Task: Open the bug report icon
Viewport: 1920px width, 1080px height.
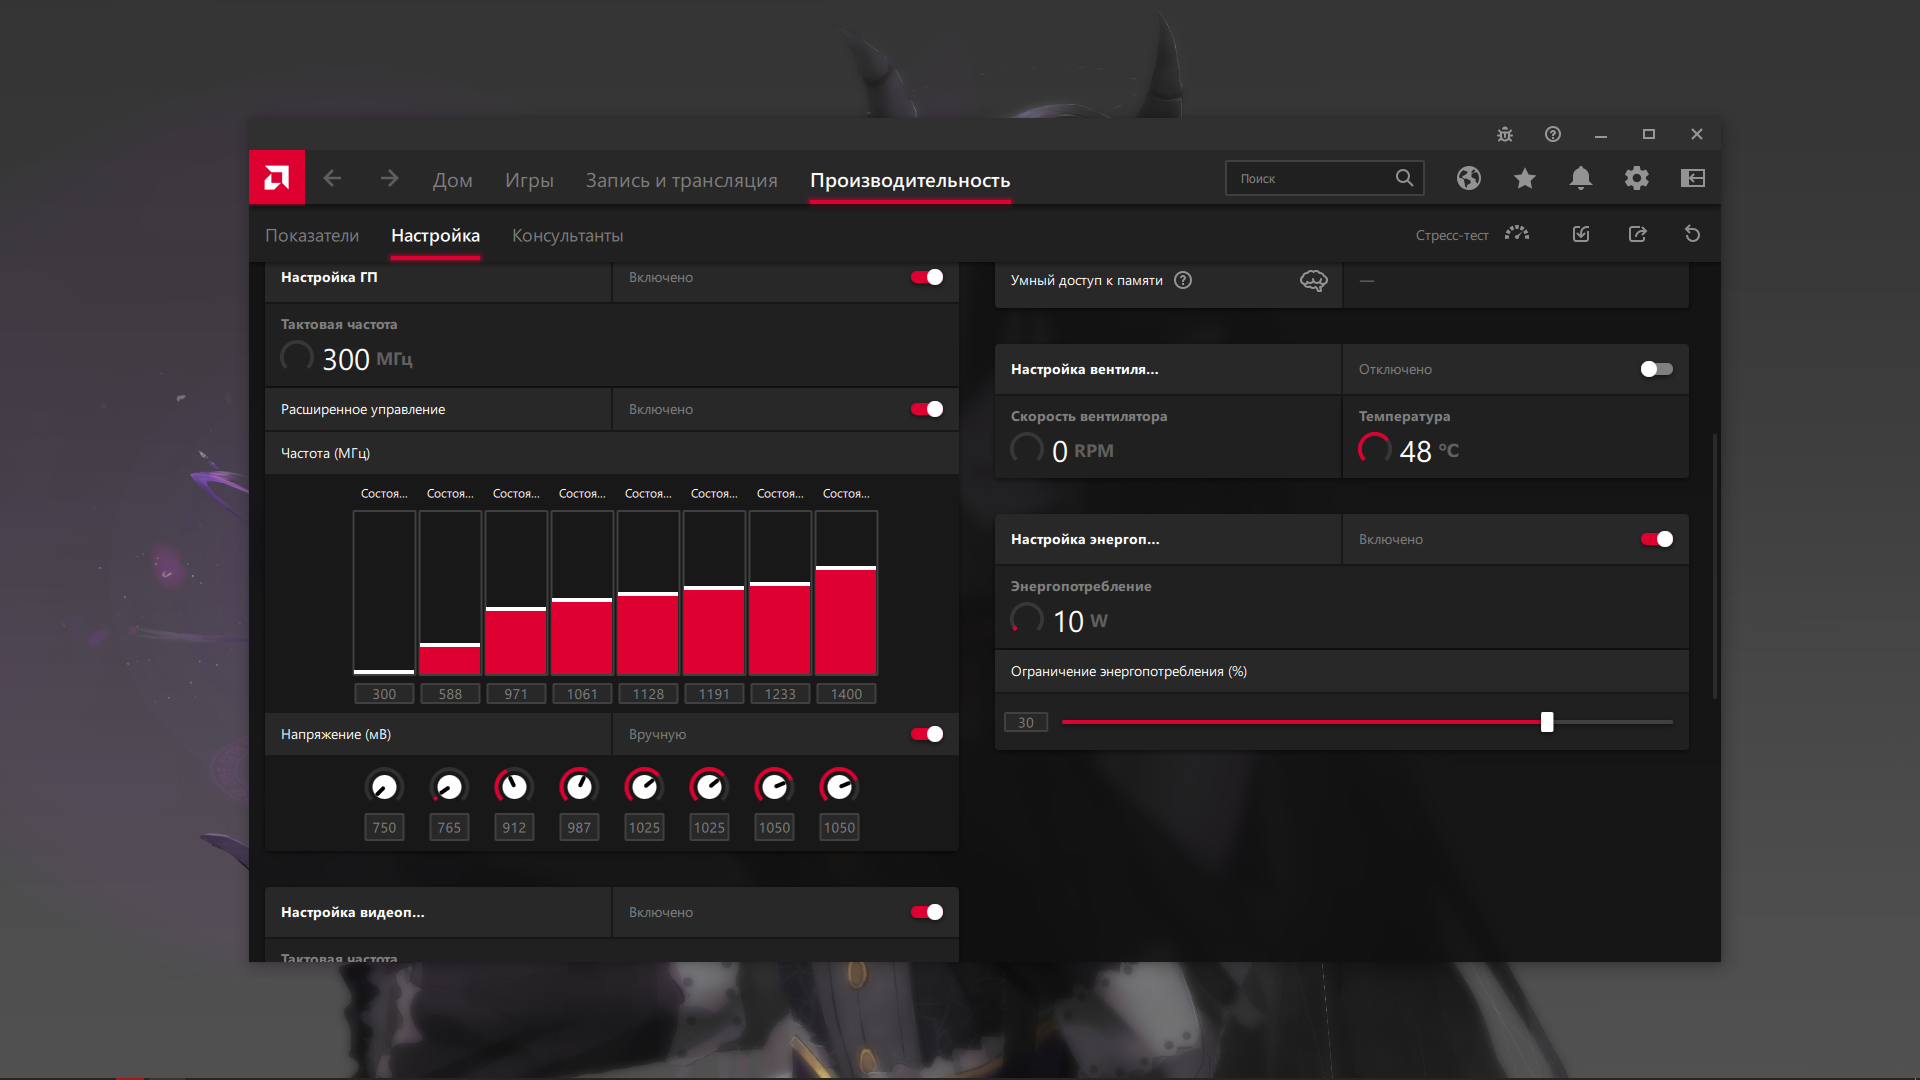Action: [x=1505, y=134]
